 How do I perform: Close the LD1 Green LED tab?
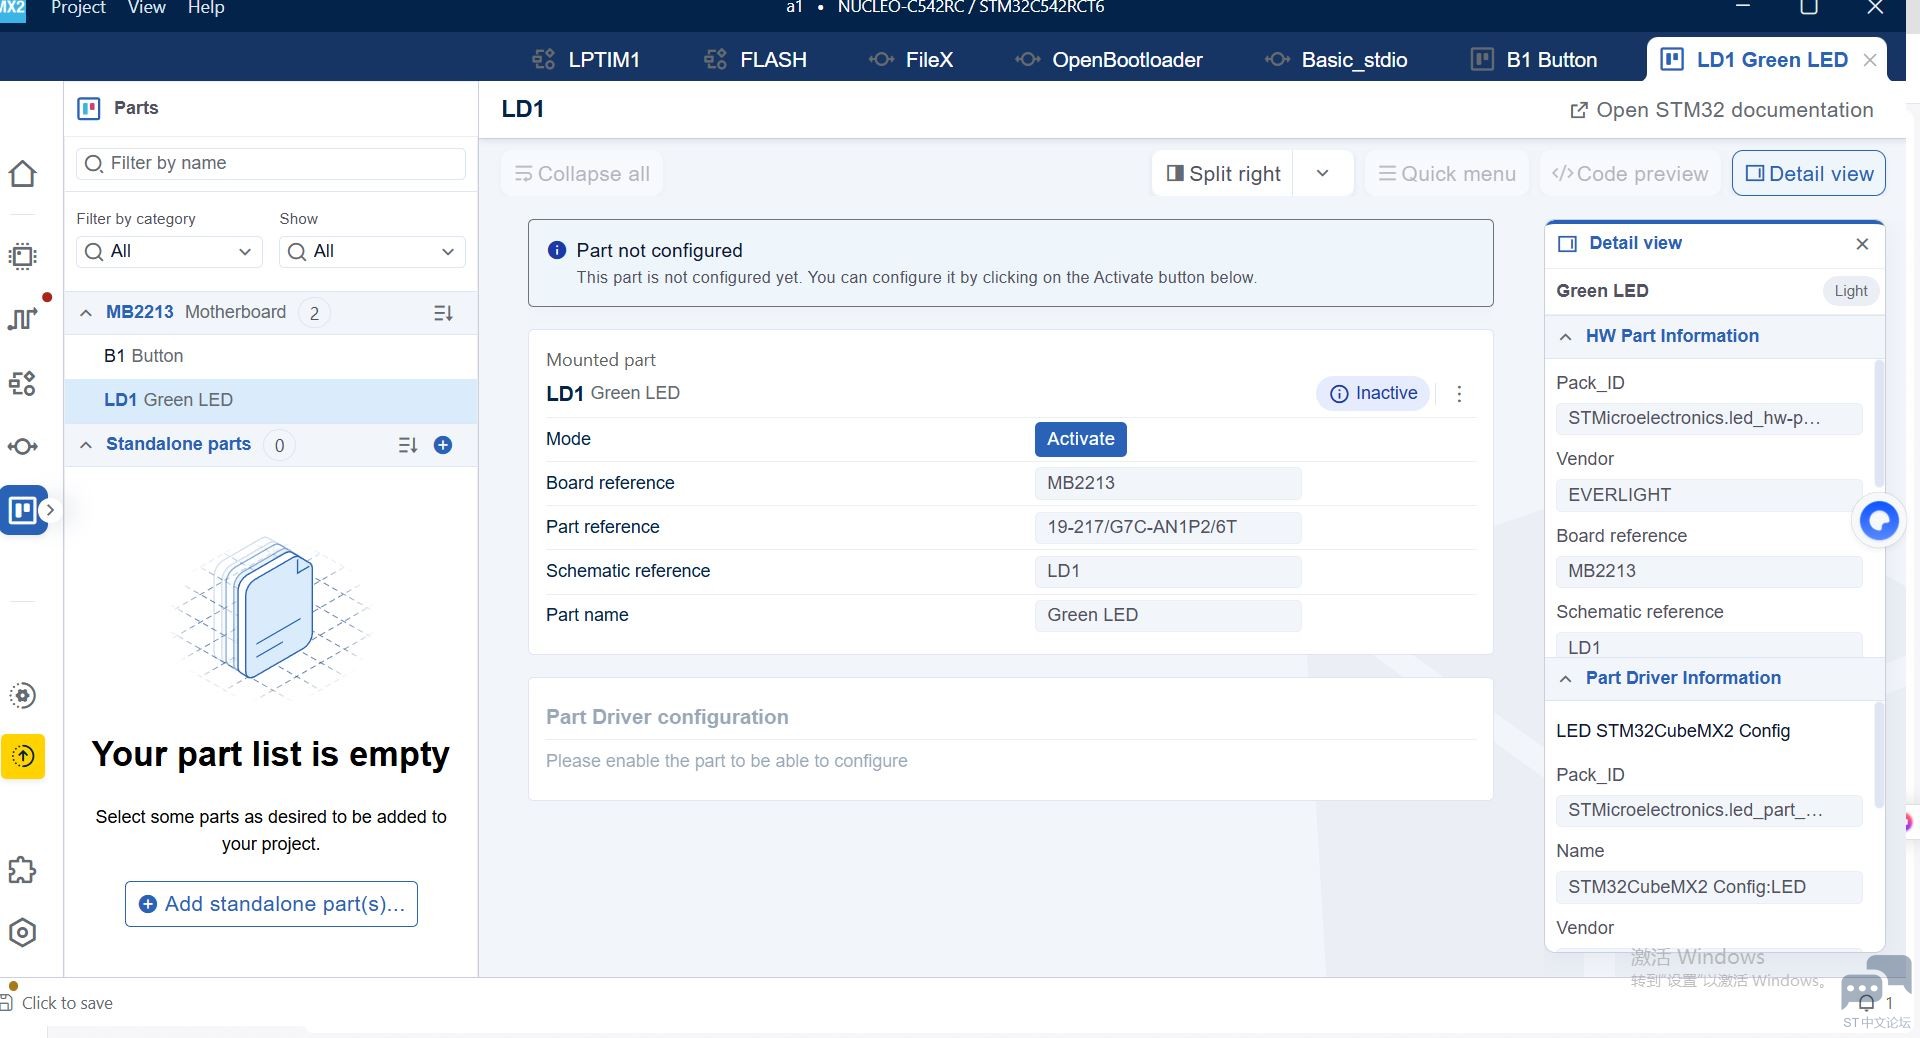(x=1870, y=60)
